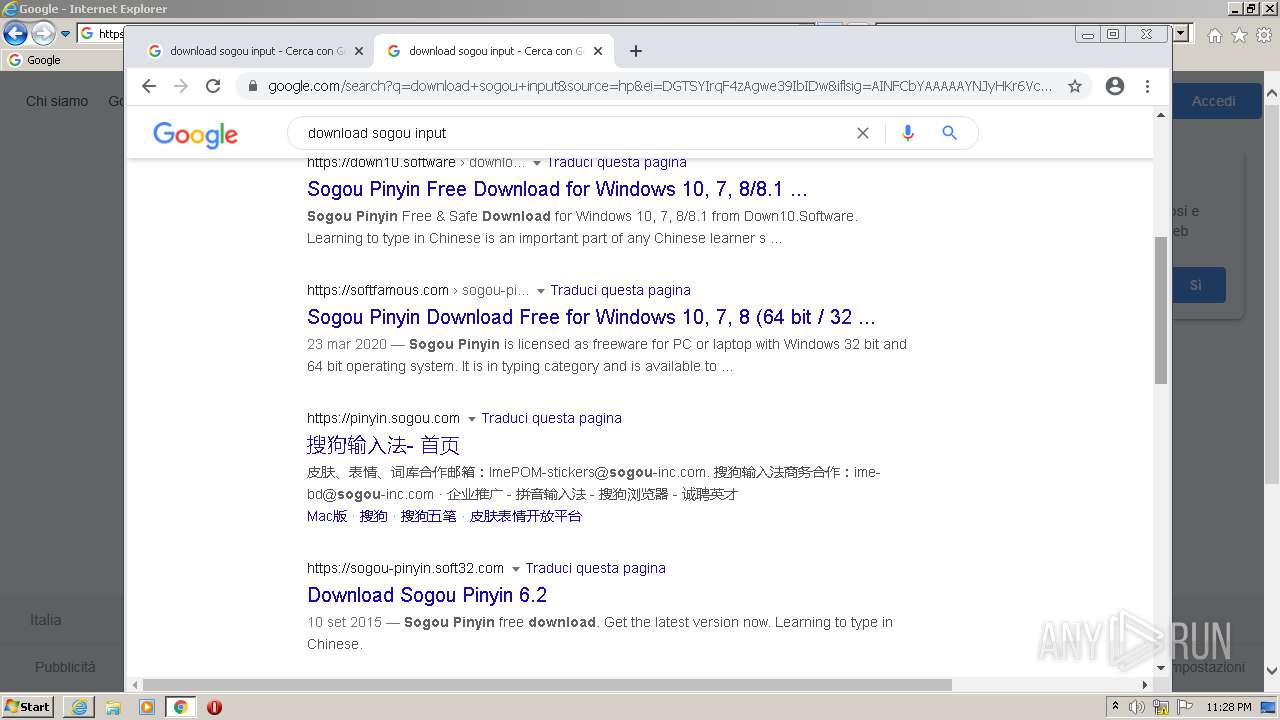Switch to Chrome via taskbar button
The height and width of the screenshot is (720, 1280).
[181, 707]
